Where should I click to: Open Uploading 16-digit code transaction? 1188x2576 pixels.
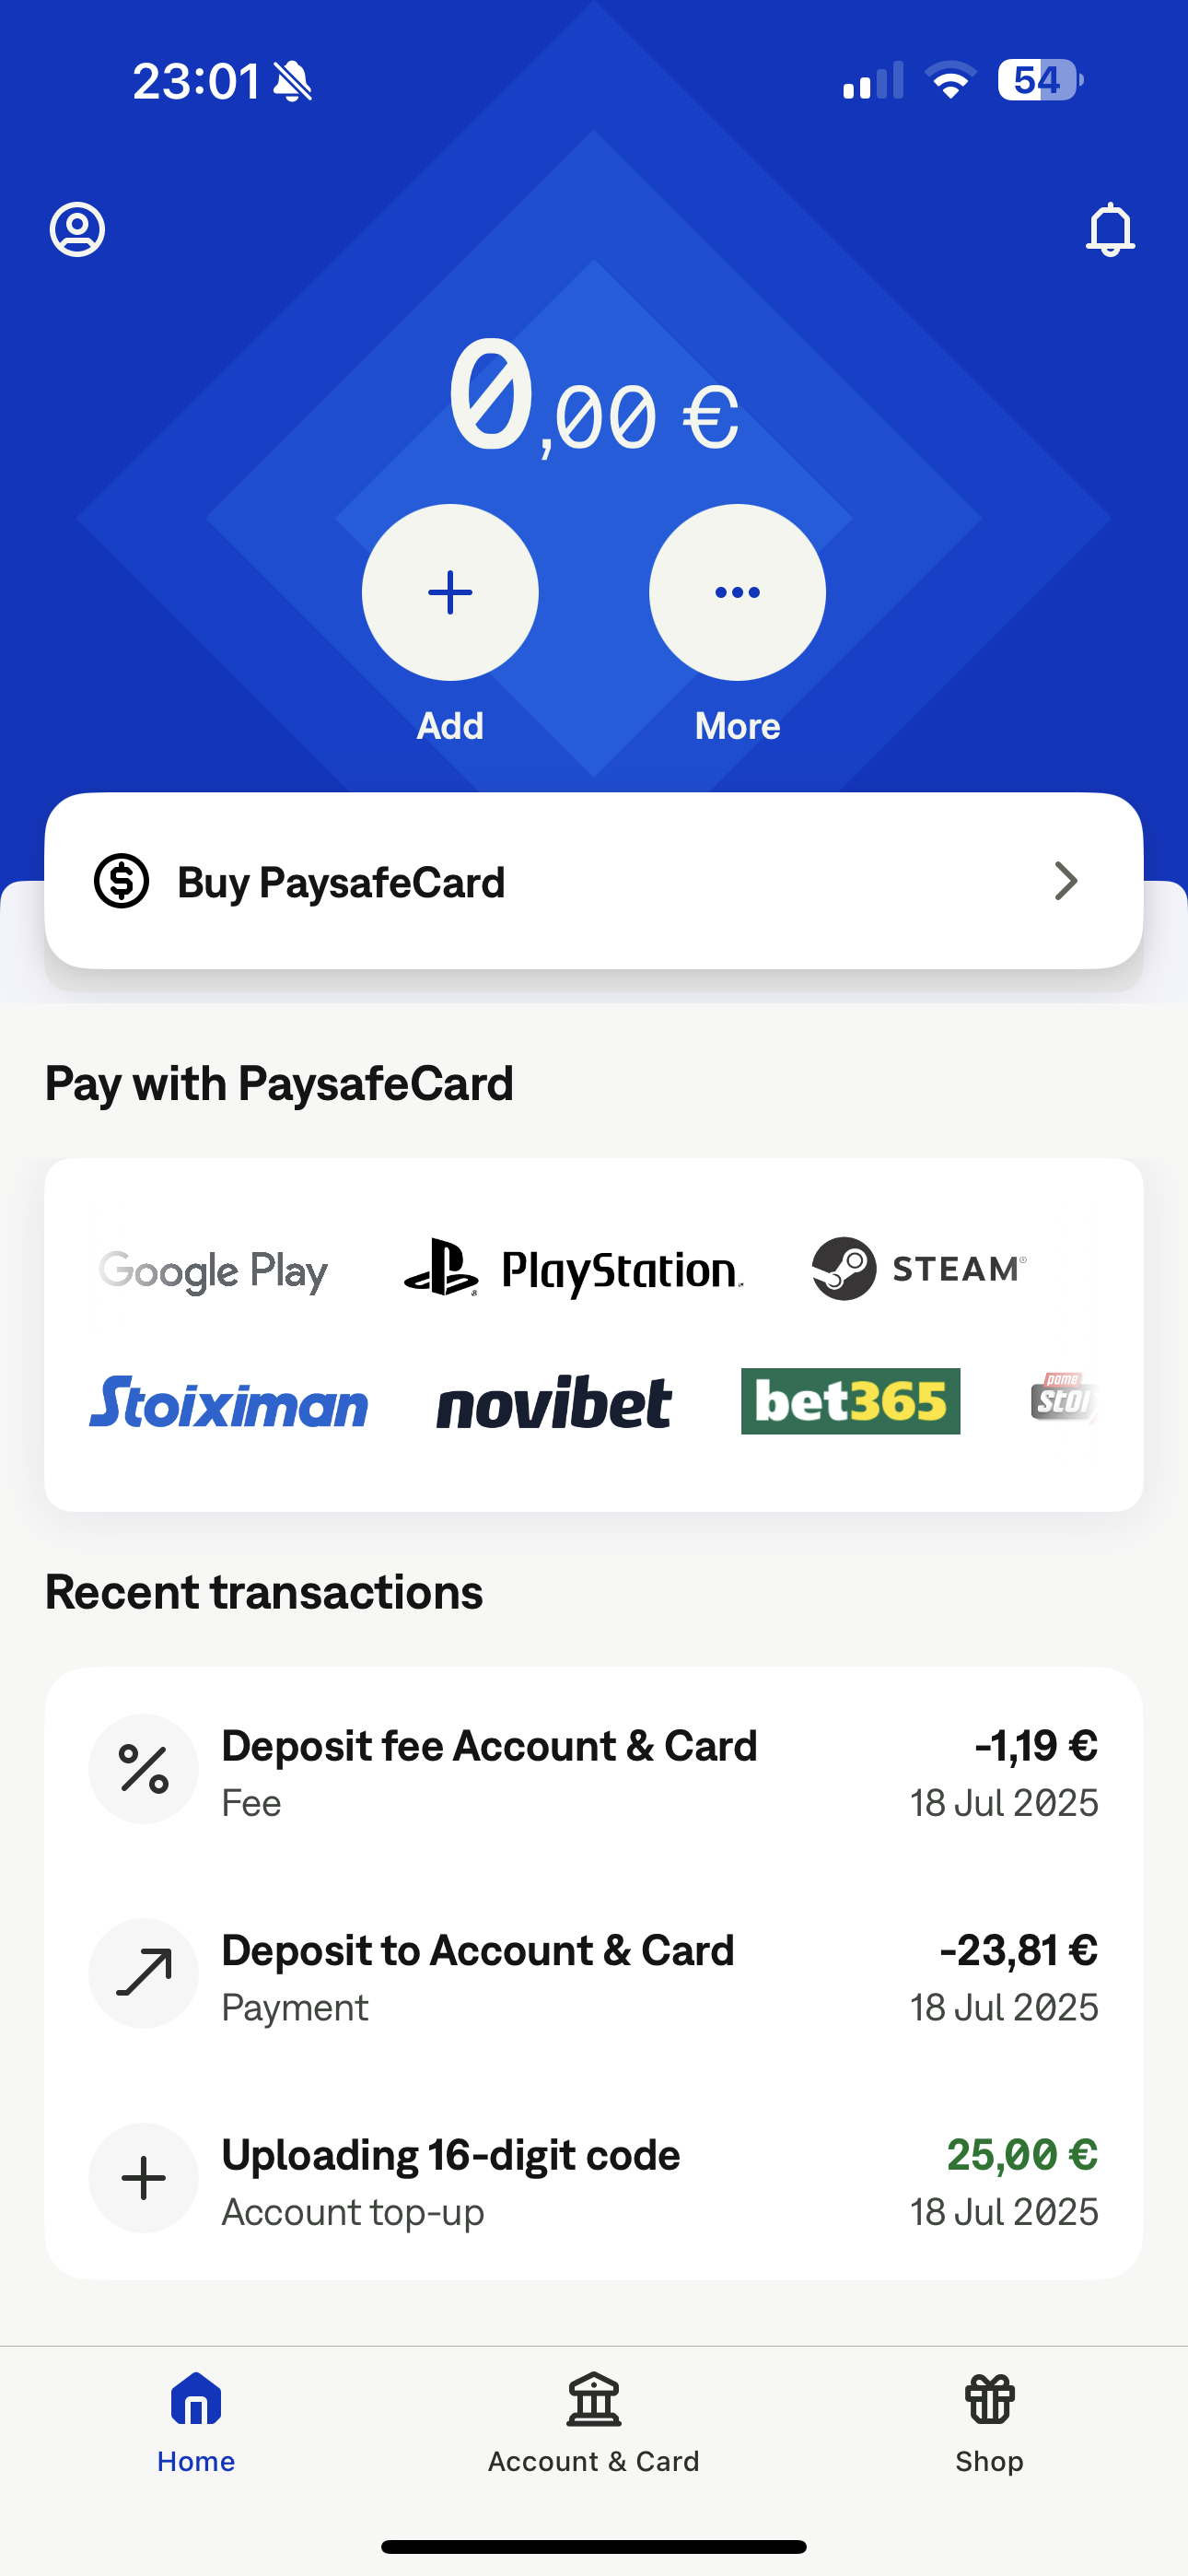pos(594,2179)
